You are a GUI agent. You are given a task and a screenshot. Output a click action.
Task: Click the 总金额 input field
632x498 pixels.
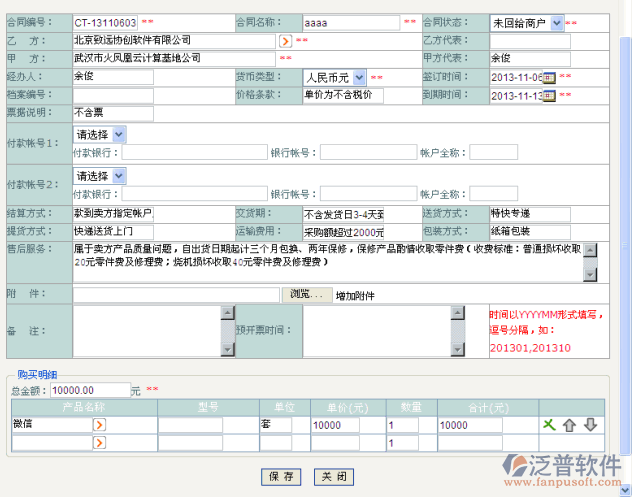point(88,390)
